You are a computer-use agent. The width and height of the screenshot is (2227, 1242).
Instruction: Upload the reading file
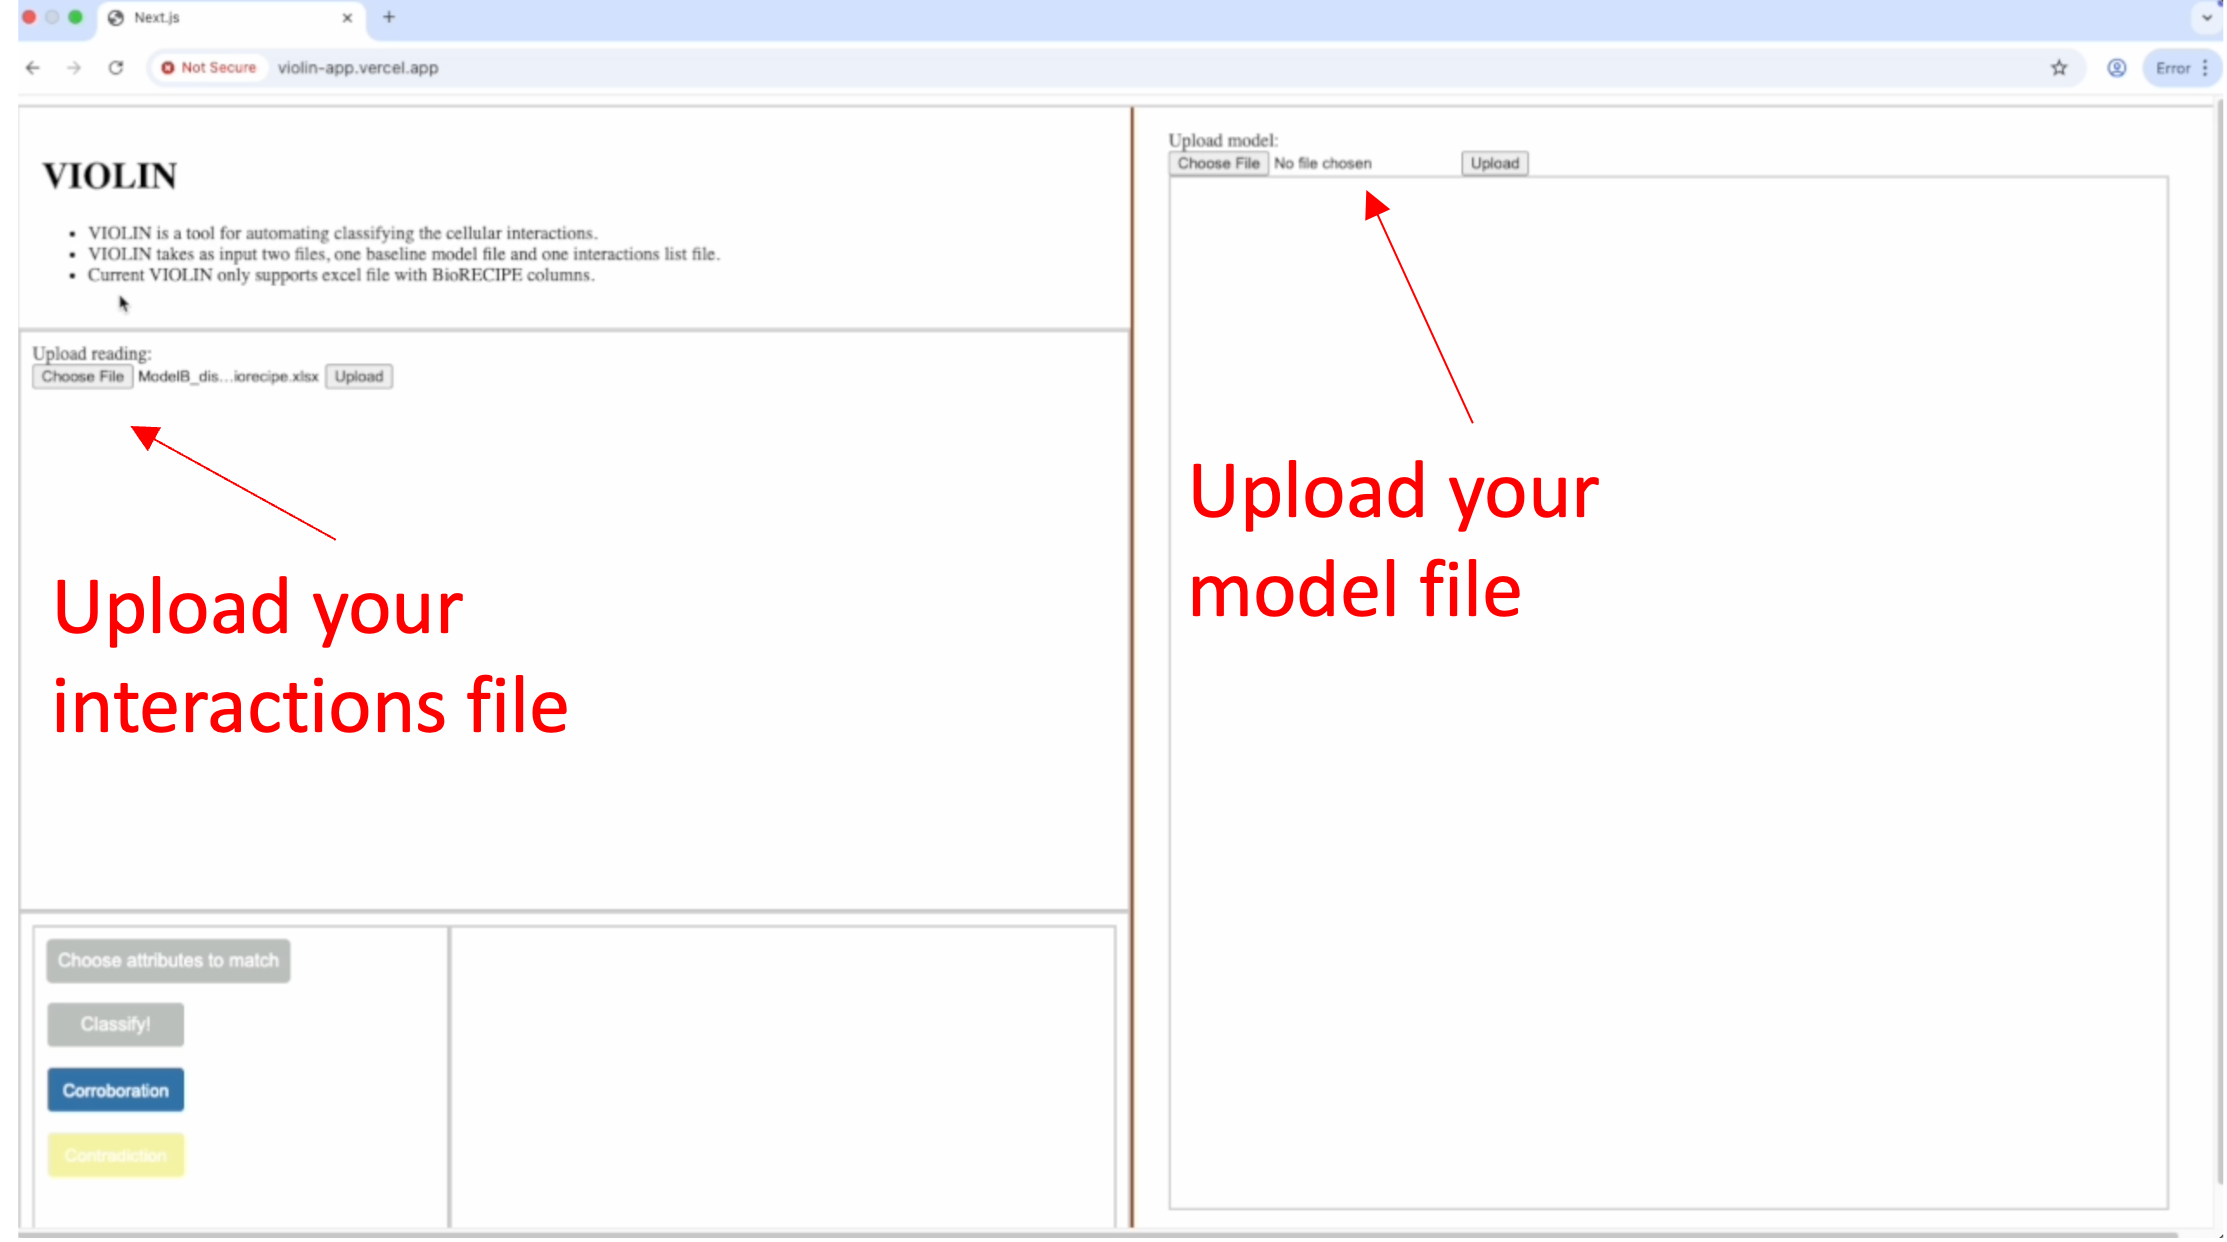pyautogui.click(x=359, y=377)
